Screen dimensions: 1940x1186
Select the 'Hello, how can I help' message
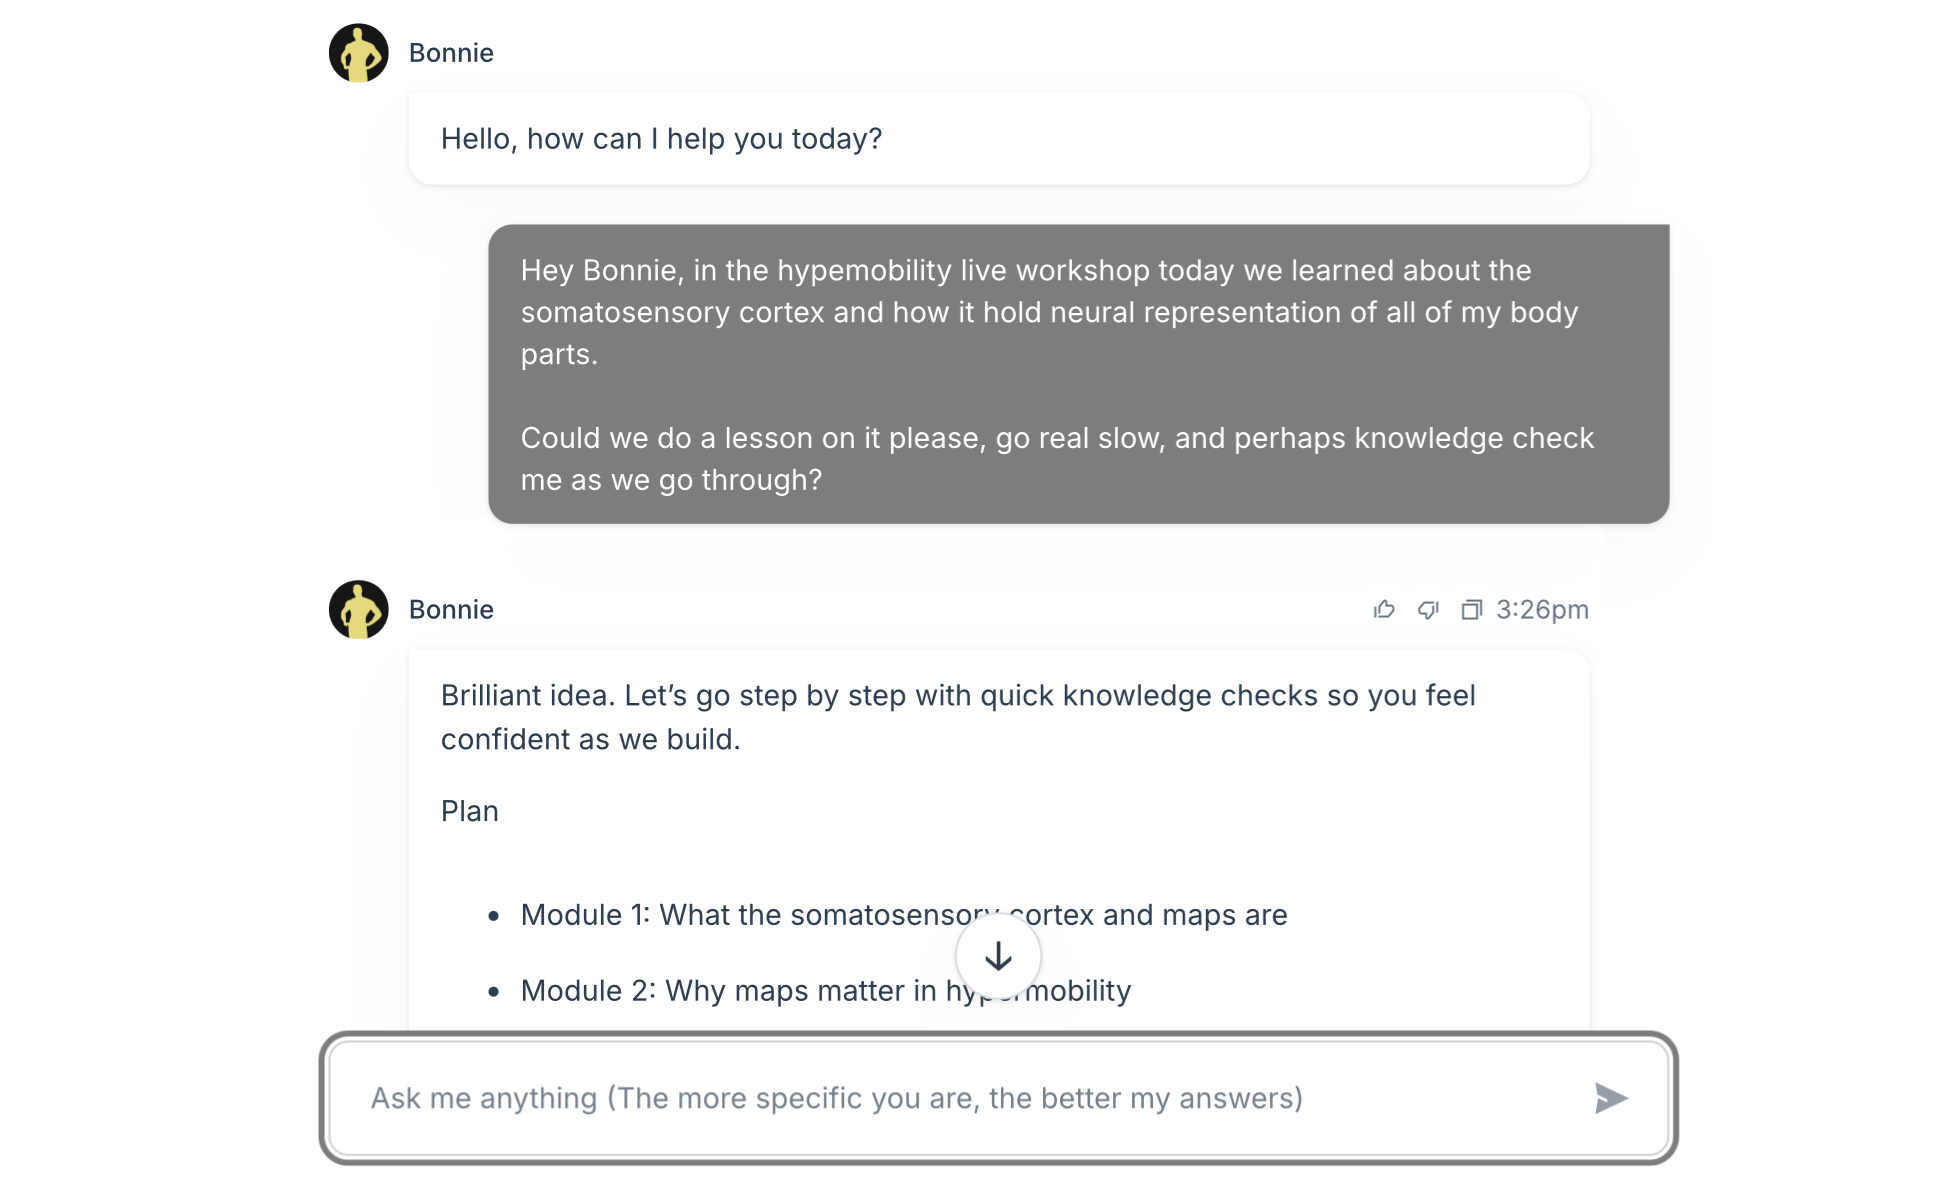(661, 138)
